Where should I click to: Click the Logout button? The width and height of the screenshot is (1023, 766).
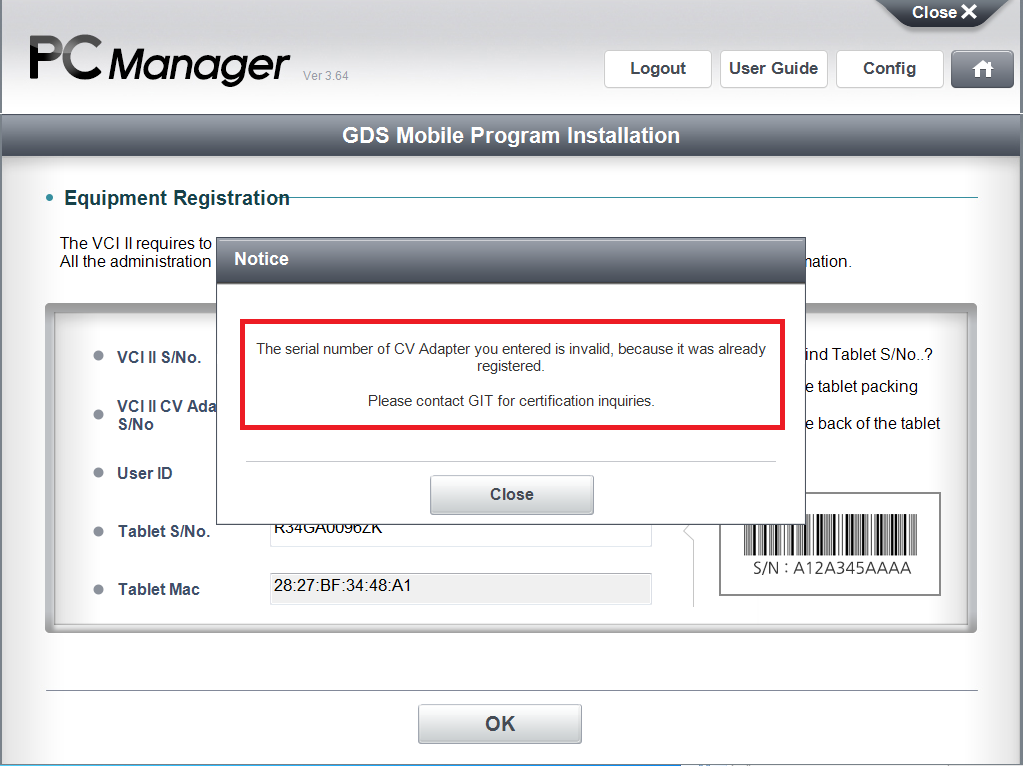658,69
